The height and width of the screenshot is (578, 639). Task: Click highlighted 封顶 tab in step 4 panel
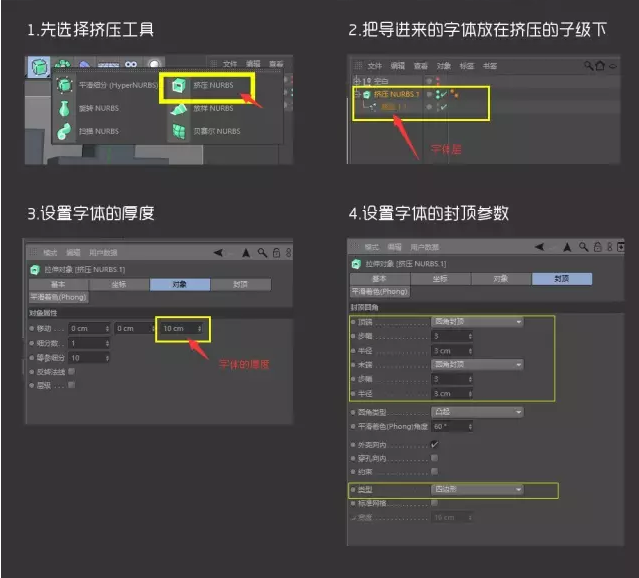562,279
